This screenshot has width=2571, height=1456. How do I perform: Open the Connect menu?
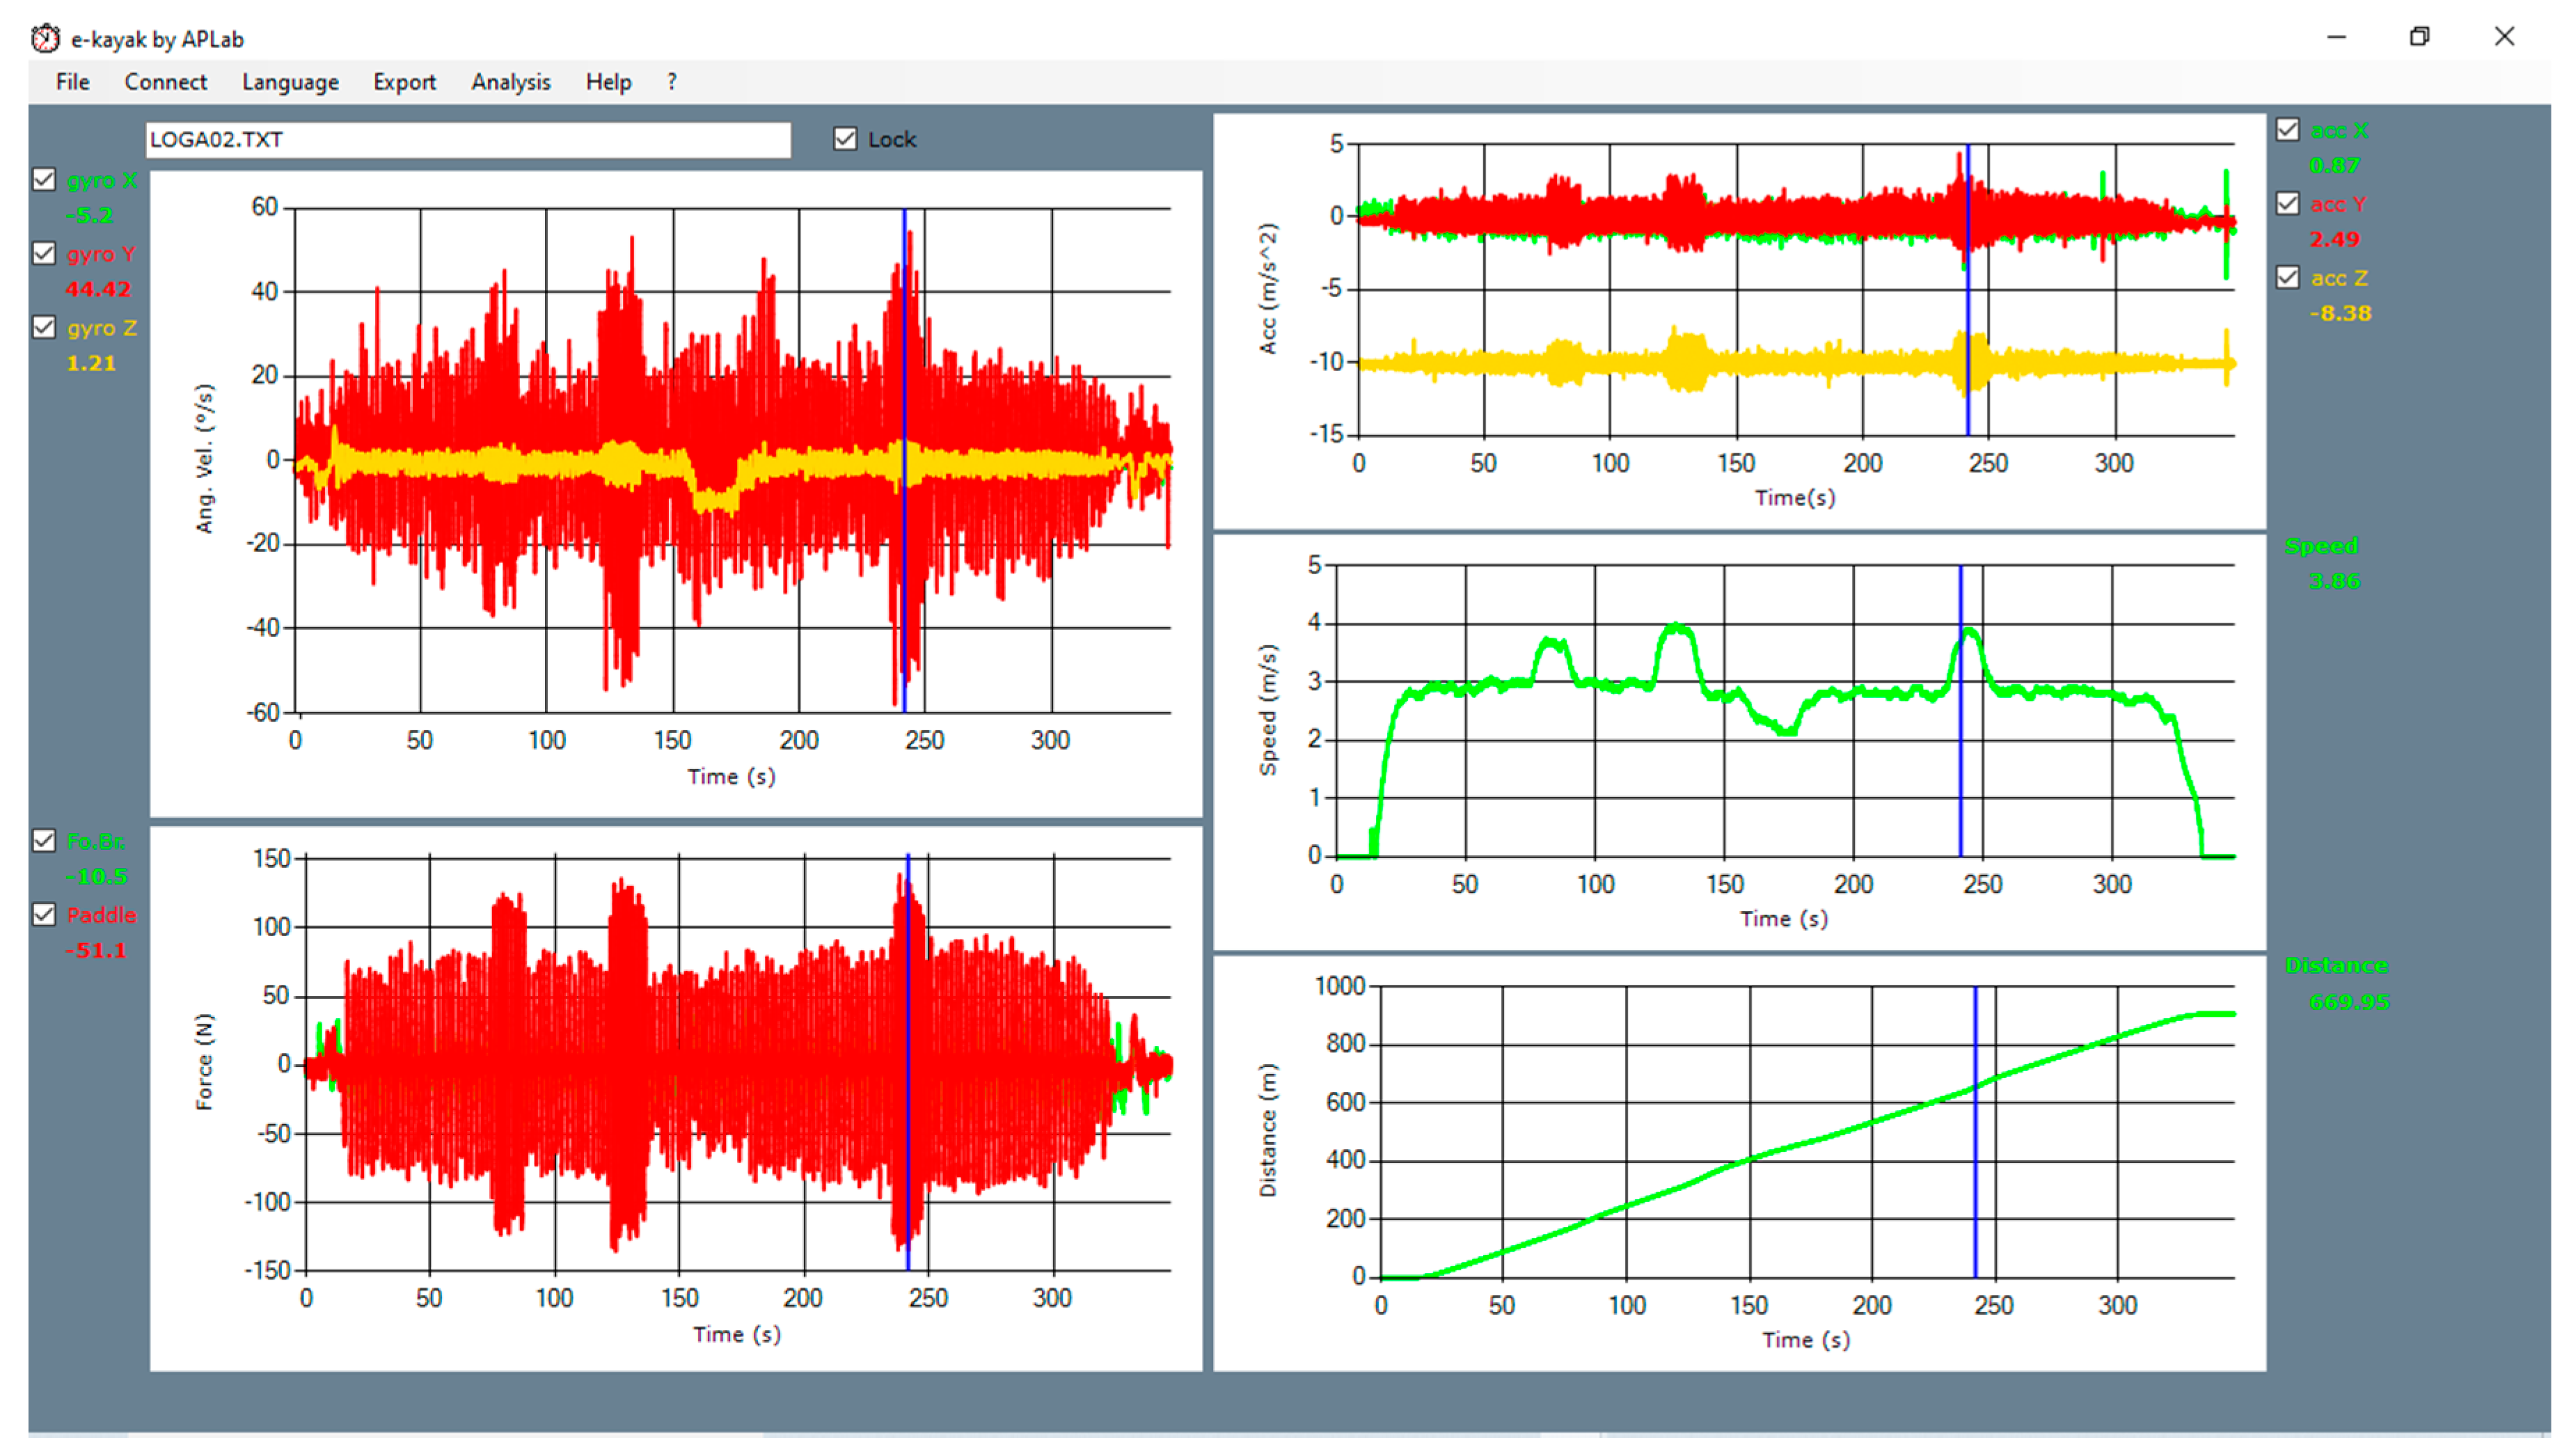click(x=165, y=82)
